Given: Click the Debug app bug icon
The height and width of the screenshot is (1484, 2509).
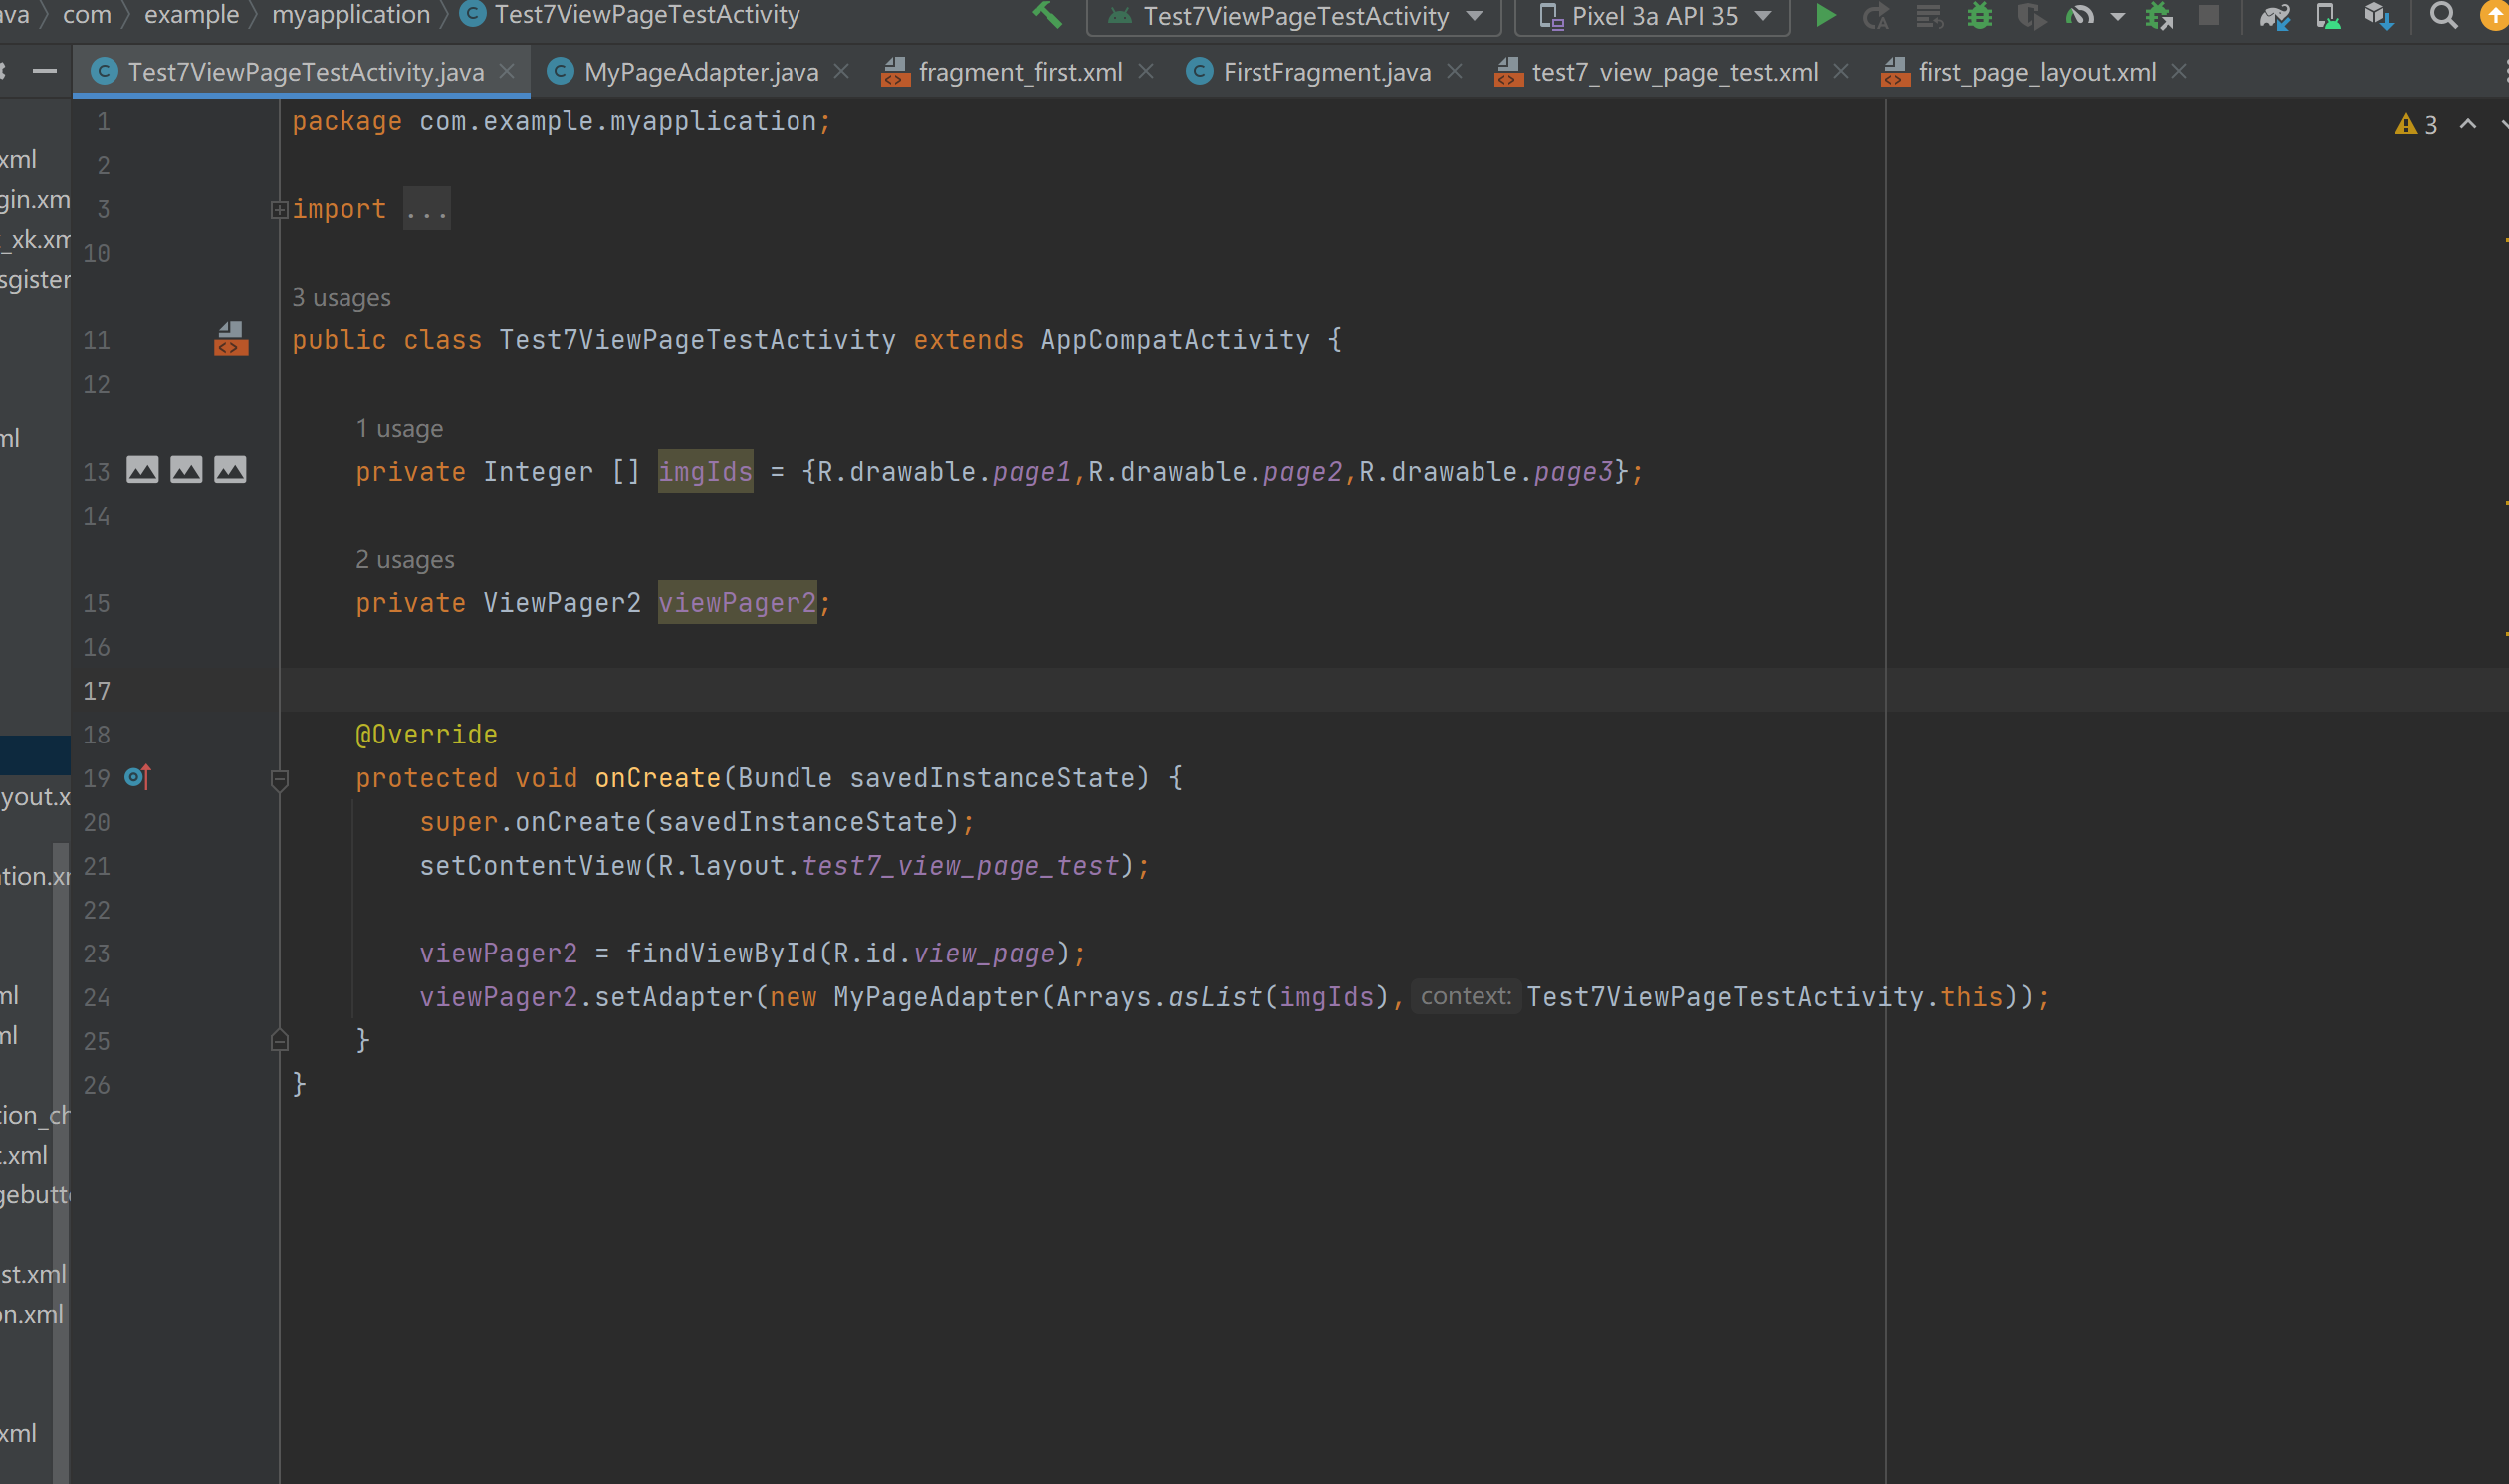Looking at the screenshot, I should pyautogui.click(x=1979, y=15).
